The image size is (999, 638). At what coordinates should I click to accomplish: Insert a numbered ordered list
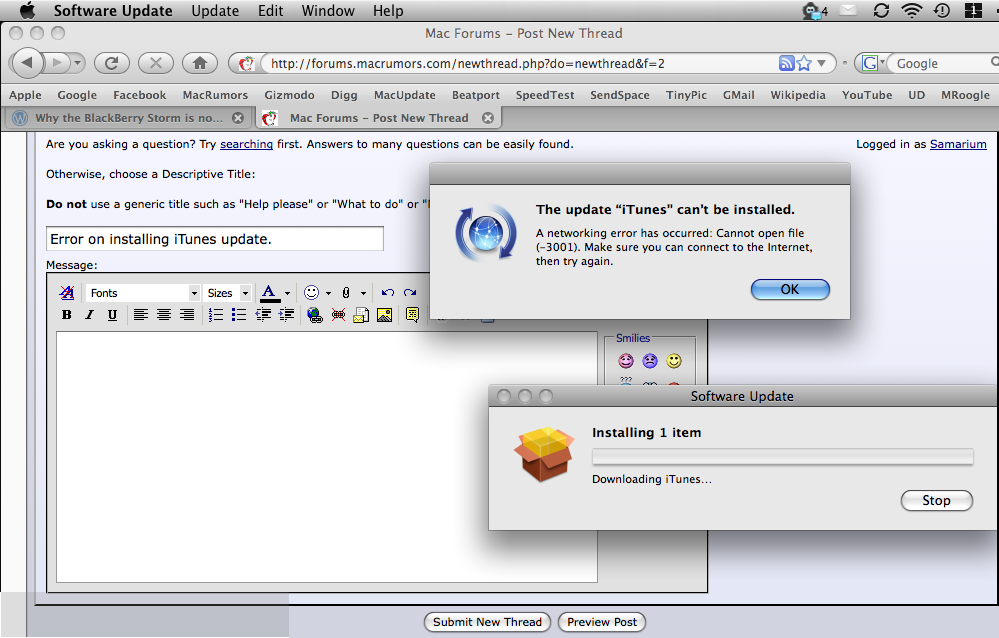tap(216, 315)
